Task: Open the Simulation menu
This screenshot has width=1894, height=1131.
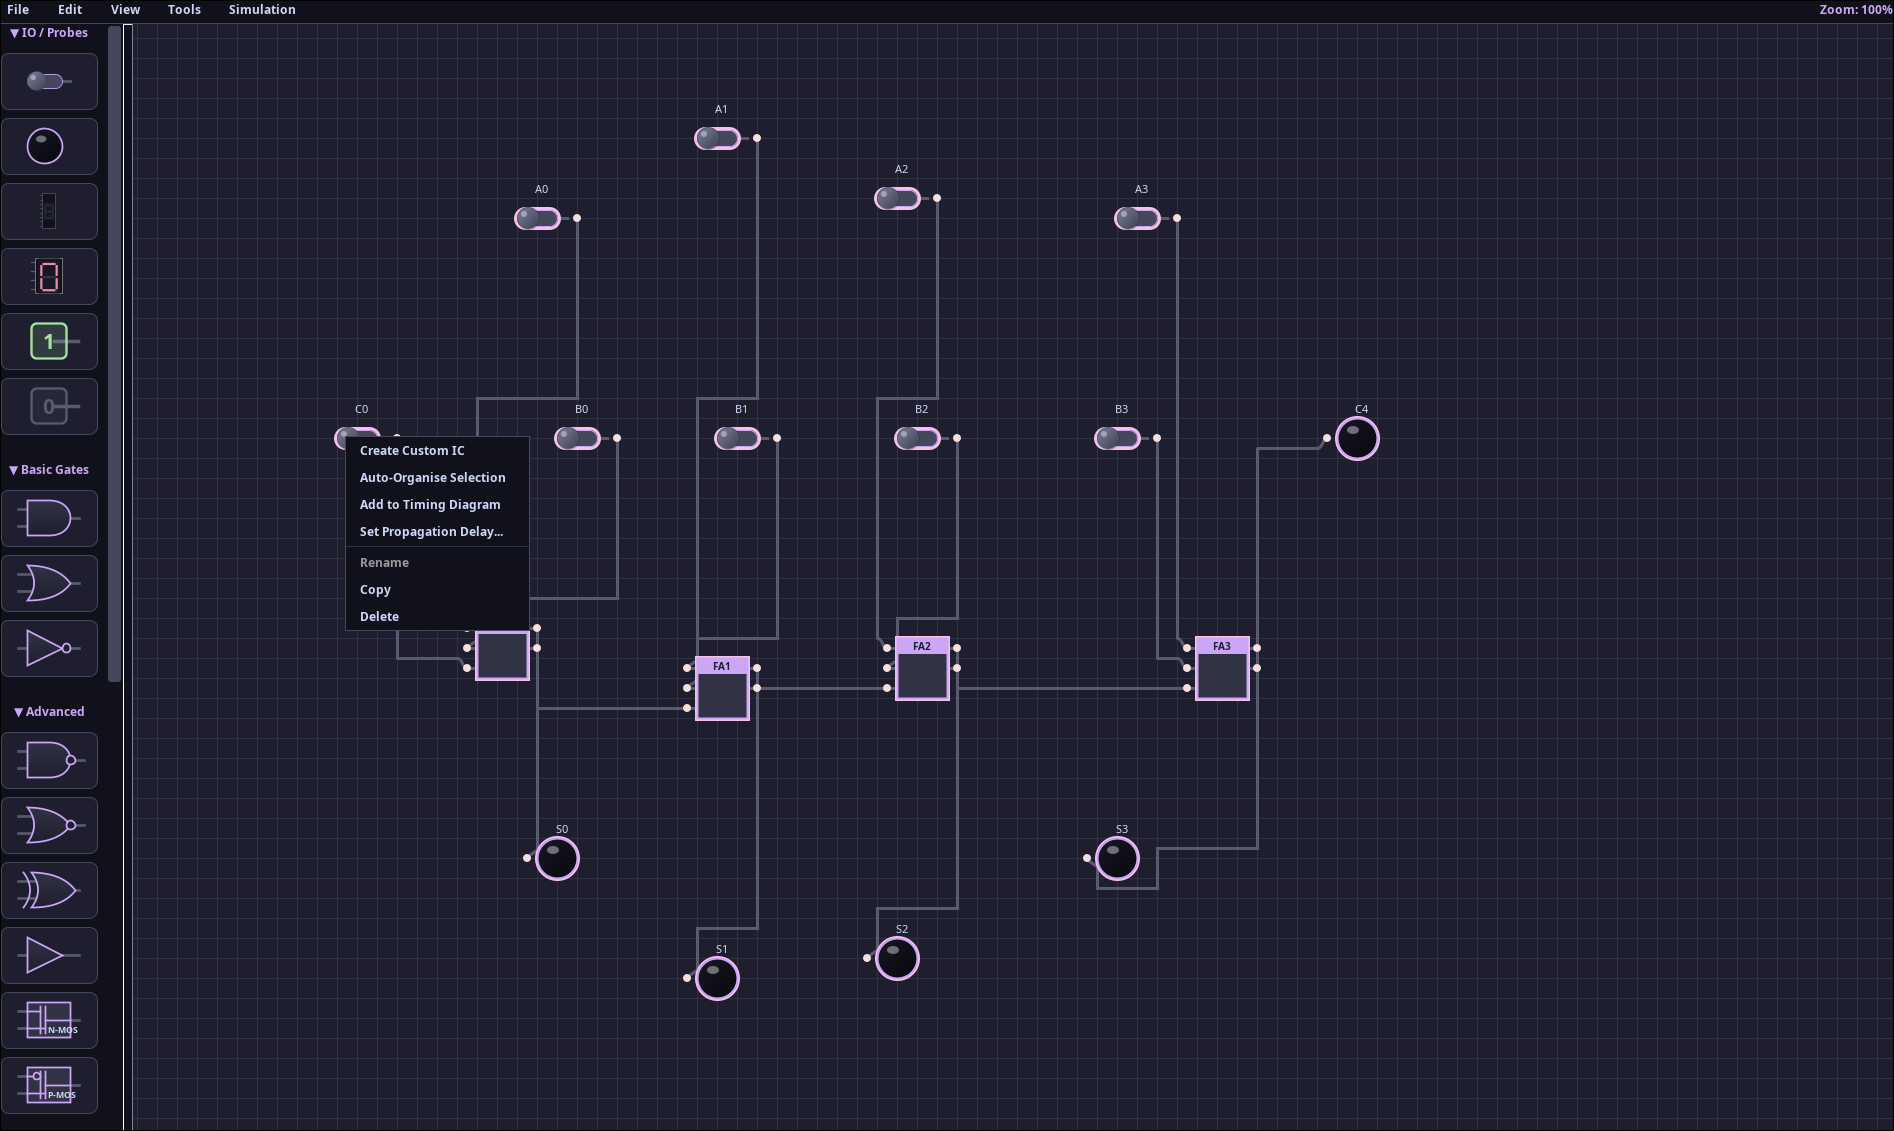Action: click(x=262, y=10)
